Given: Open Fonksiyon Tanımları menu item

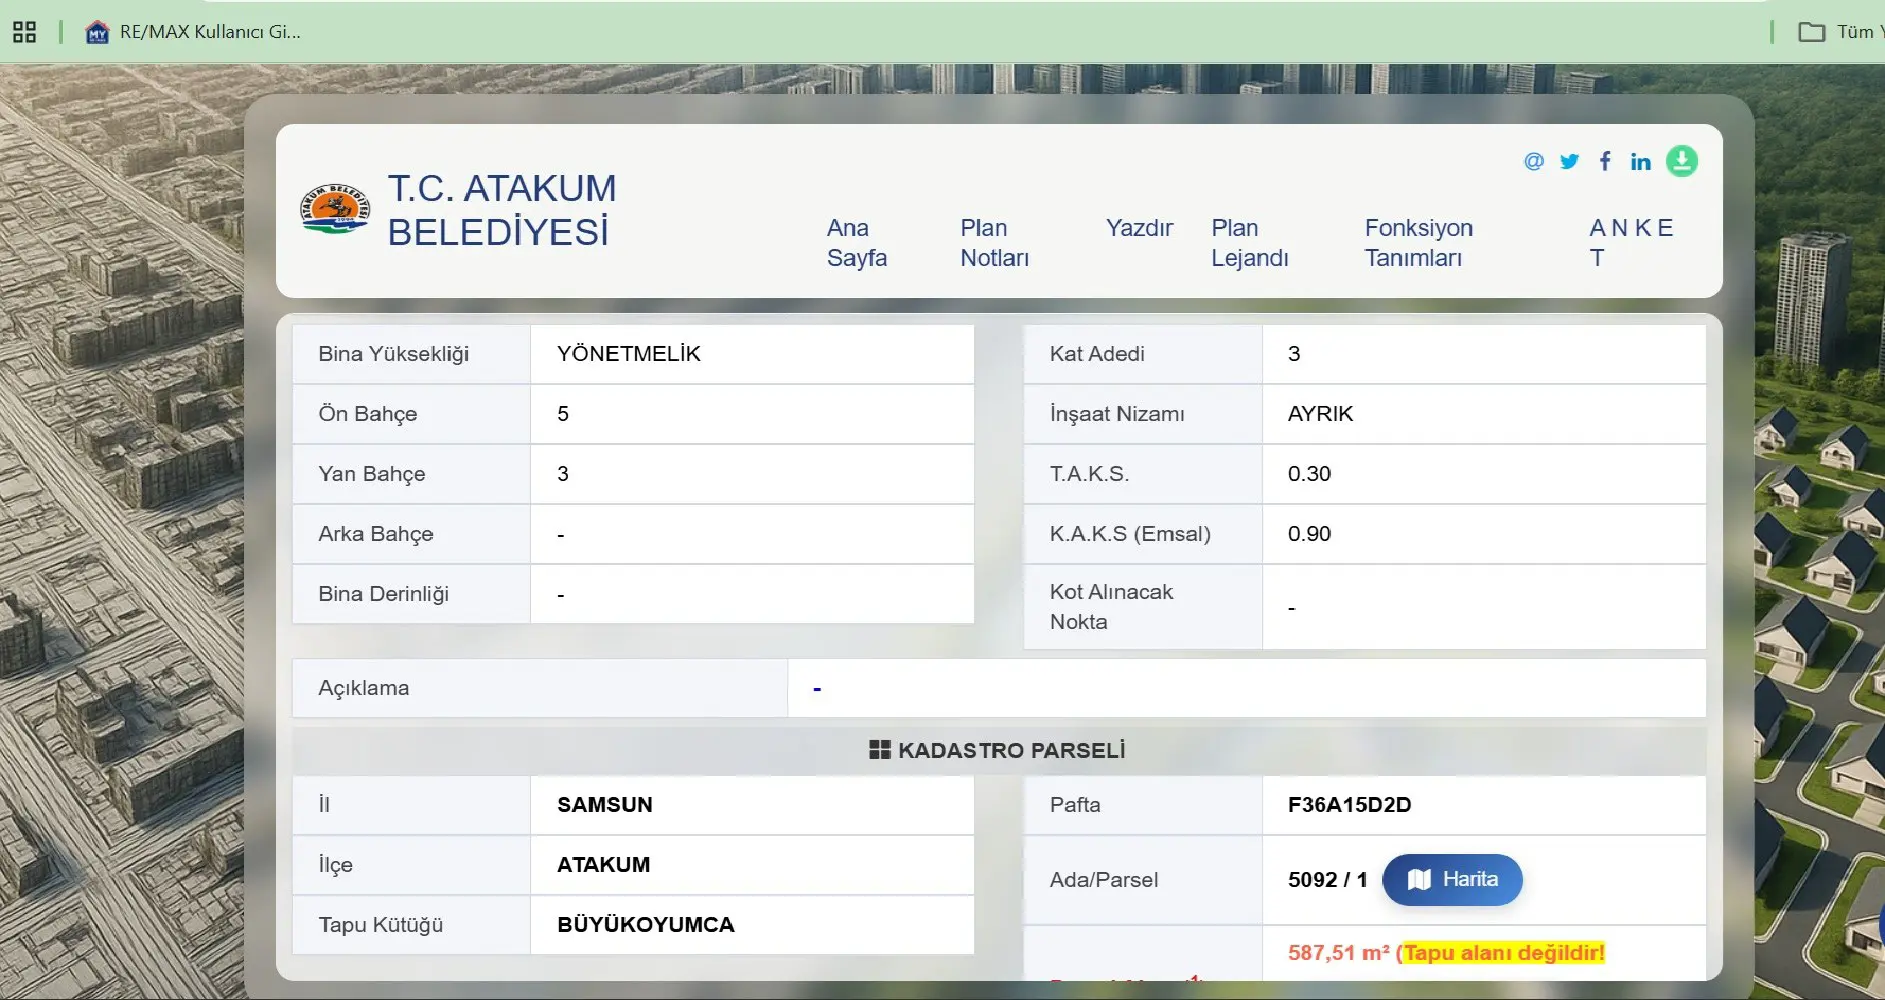Looking at the screenshot, I should click(1418, 243).
